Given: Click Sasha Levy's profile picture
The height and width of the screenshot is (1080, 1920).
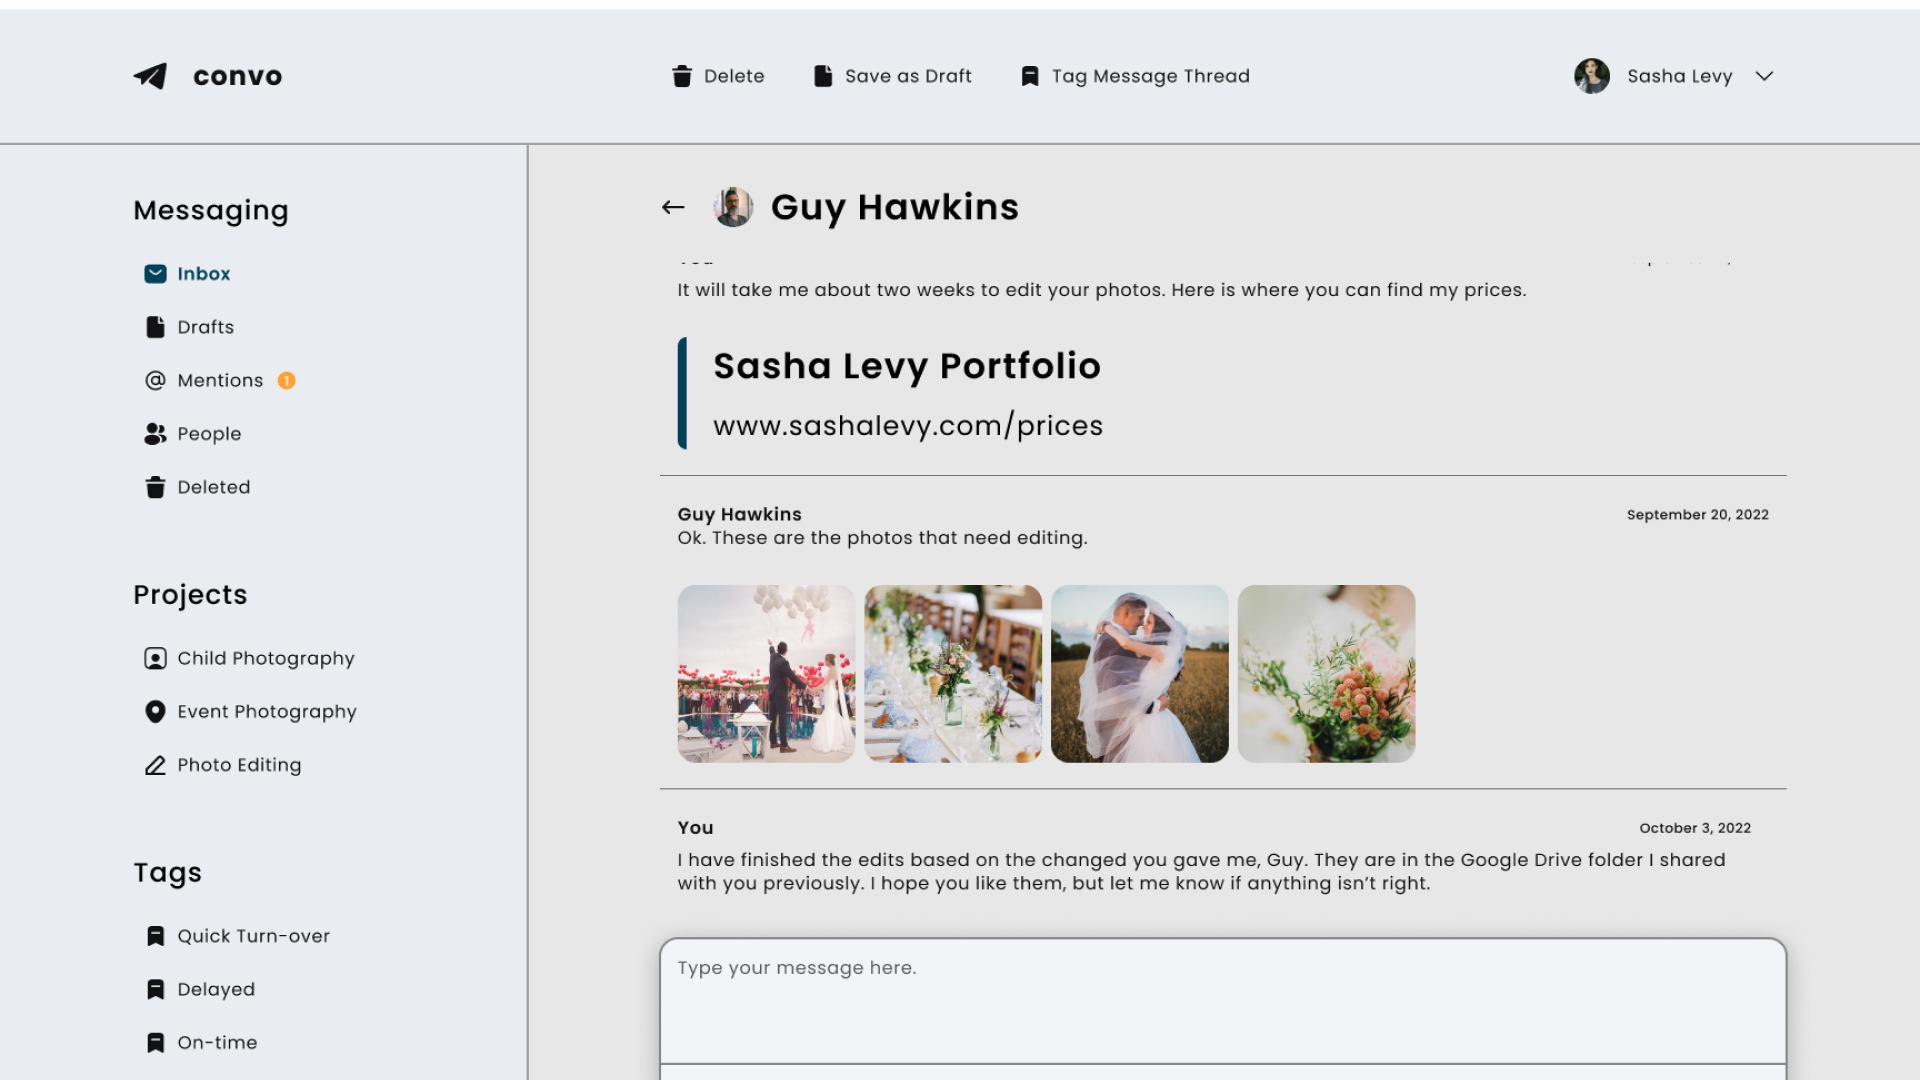Looking at the screenshot, I should click(x=1591, y=76).
